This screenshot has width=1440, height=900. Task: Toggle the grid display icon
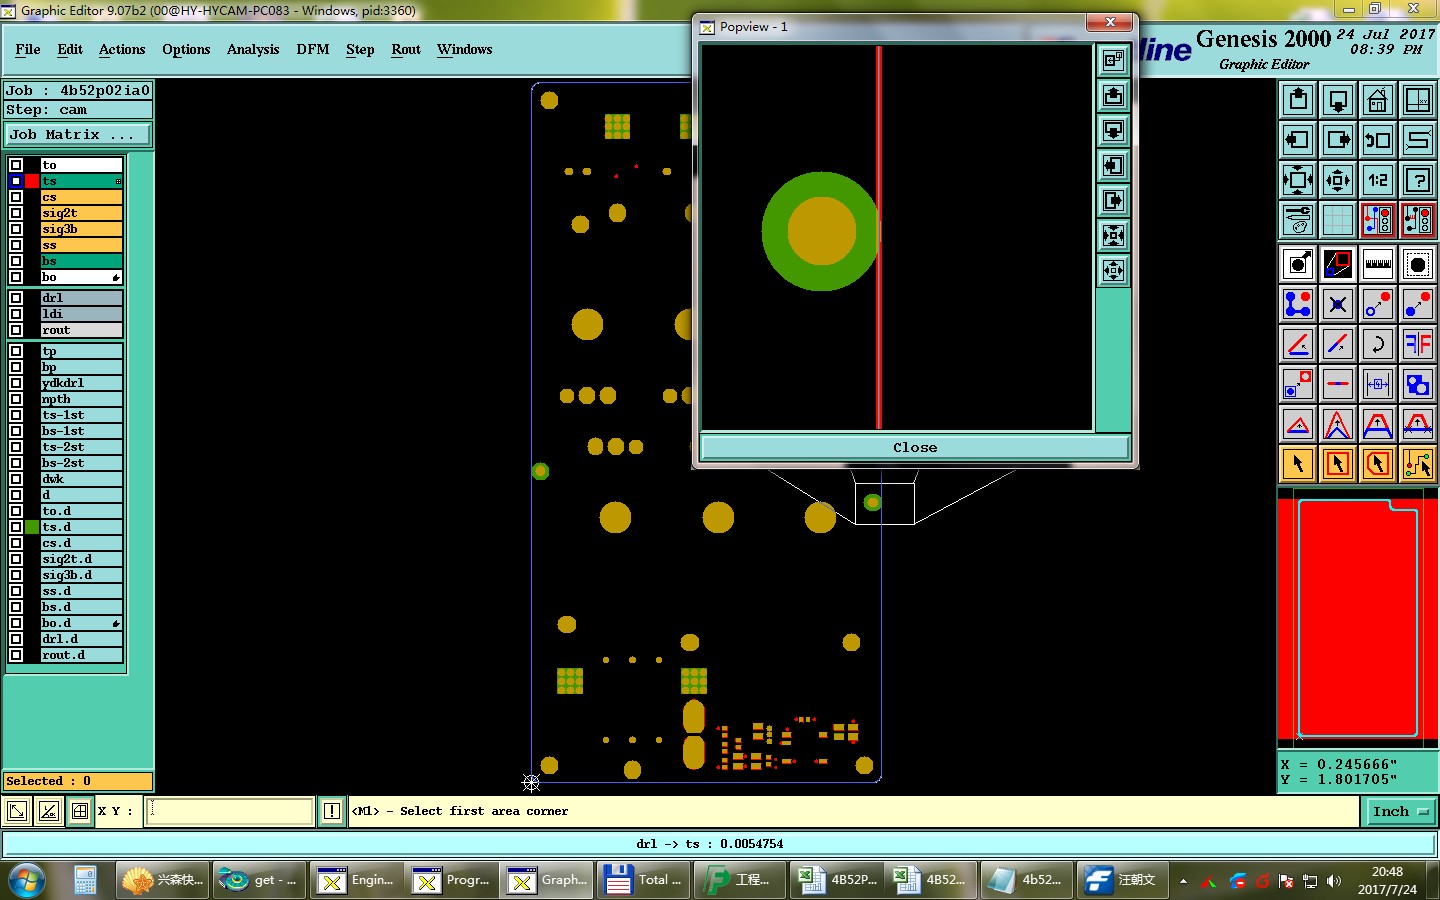1337,220
